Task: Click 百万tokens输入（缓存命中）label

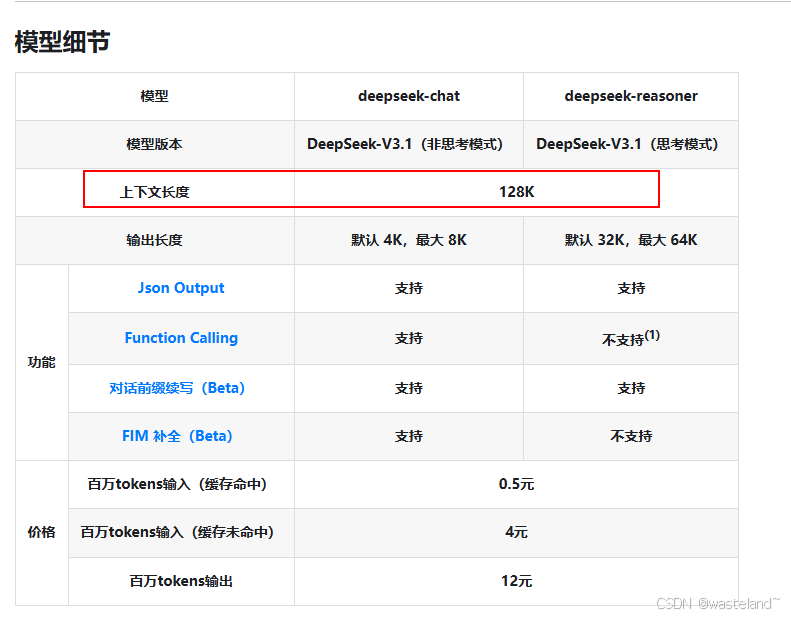Action: tap(177, 484)
